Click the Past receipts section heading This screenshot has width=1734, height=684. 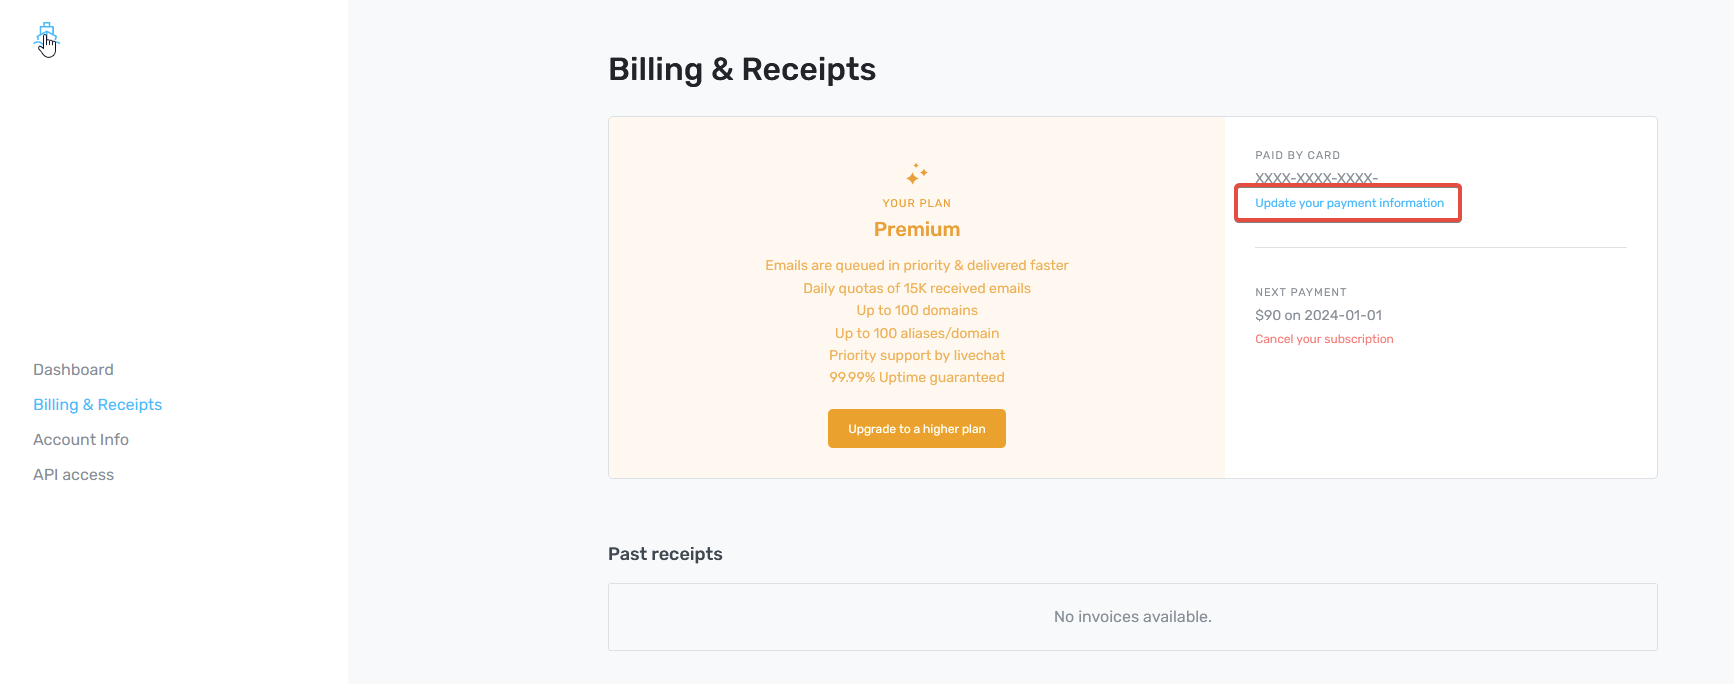point(665,554)
